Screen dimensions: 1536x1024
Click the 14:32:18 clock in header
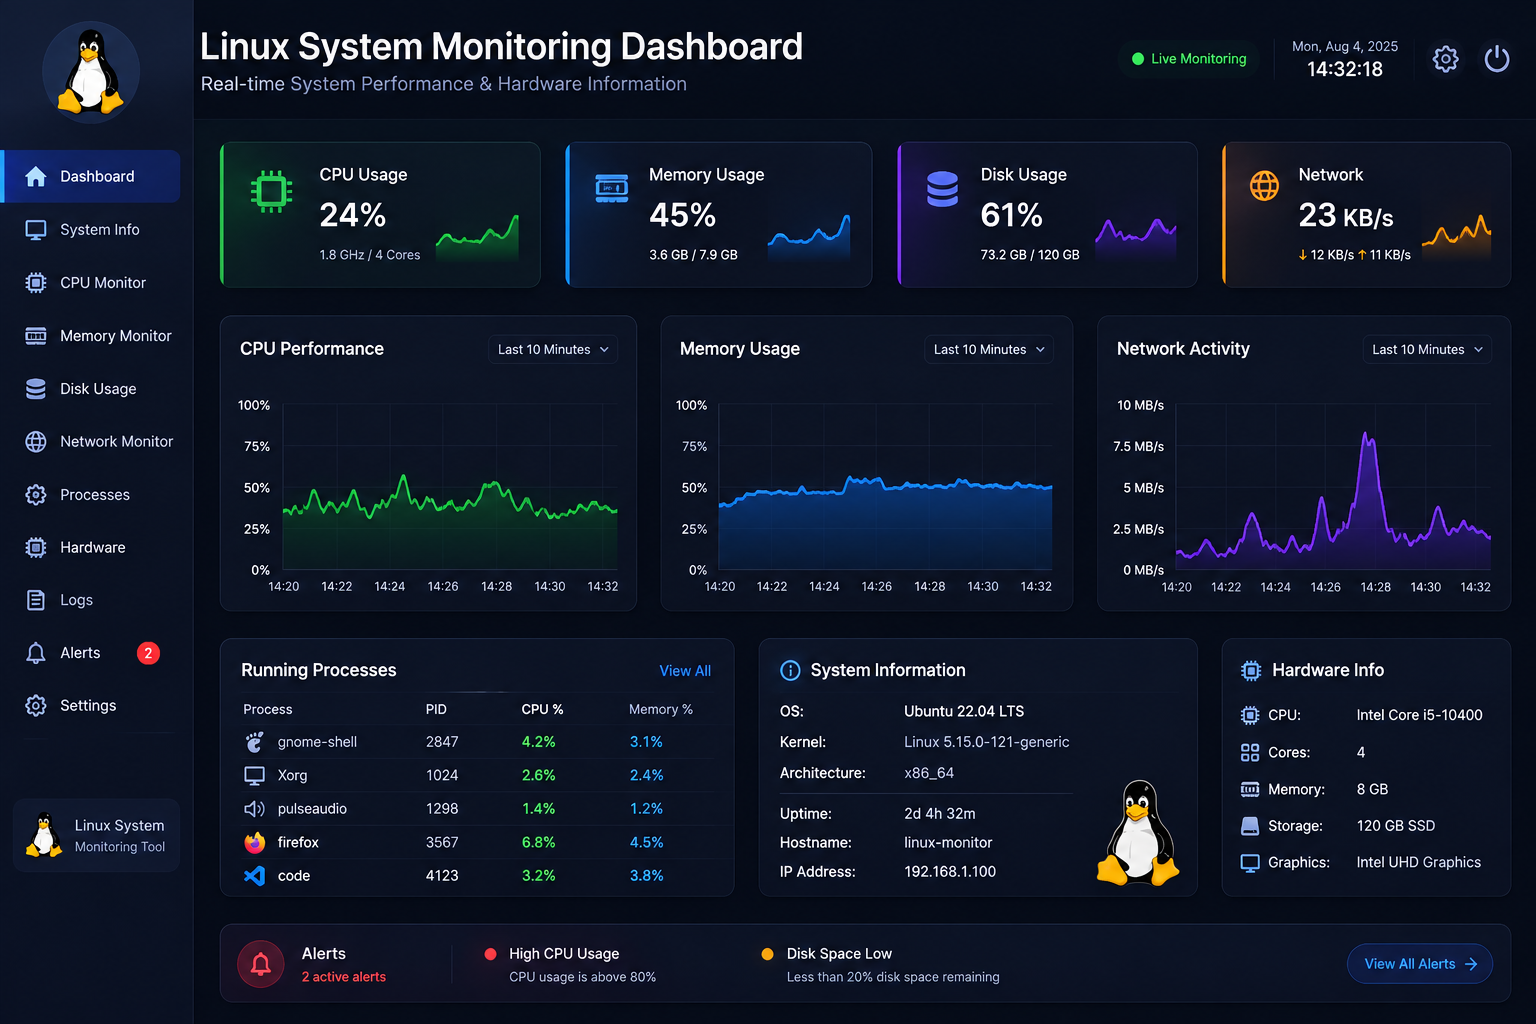point(1345,69)
